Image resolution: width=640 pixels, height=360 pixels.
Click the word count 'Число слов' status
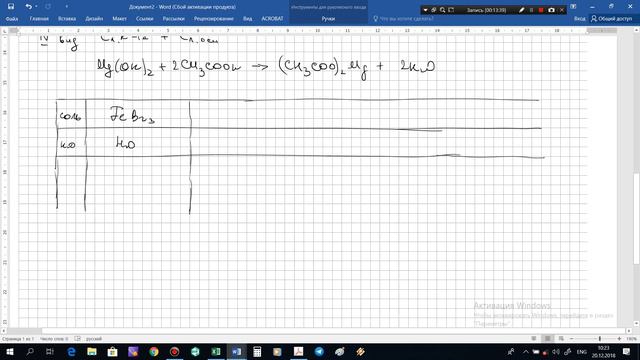[54, 339]
